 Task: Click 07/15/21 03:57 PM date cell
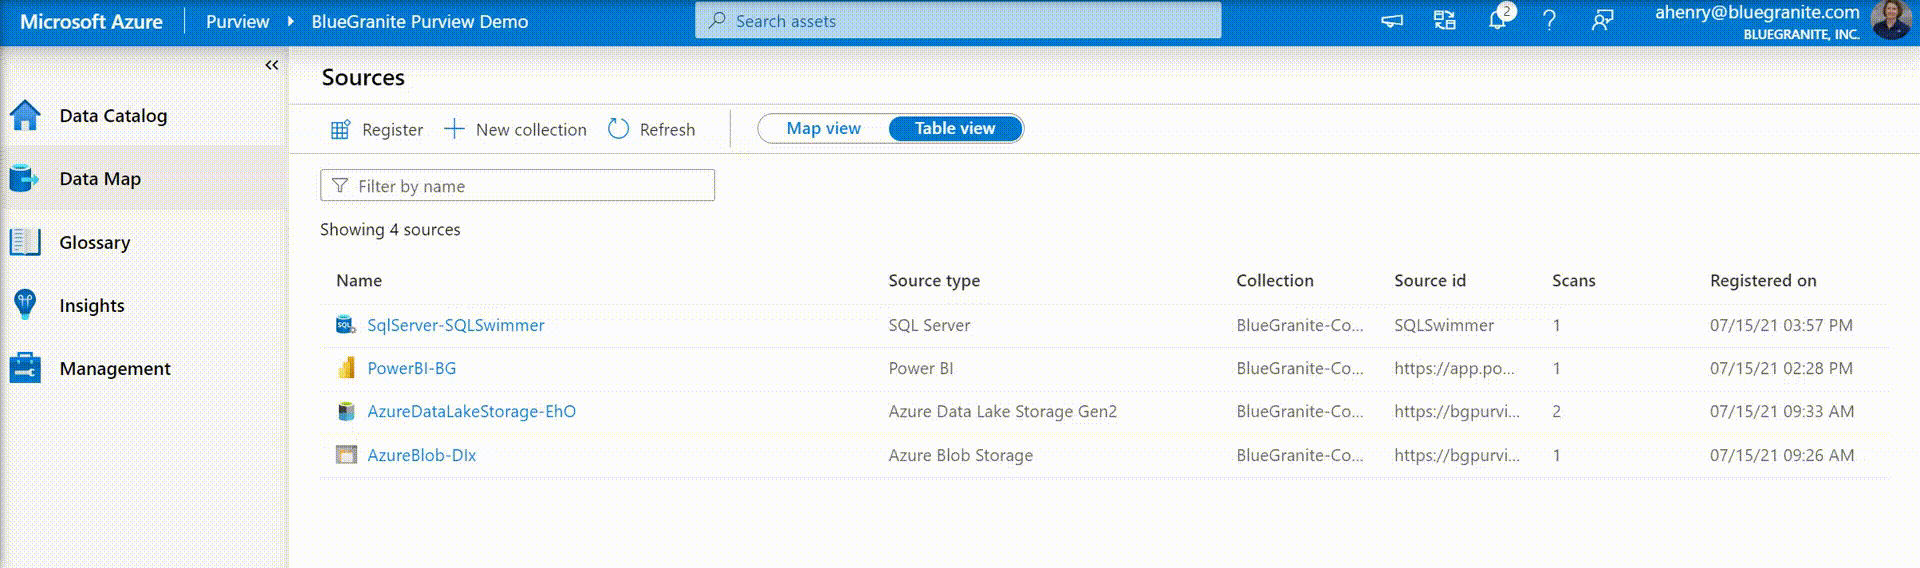coord(1781,325)
